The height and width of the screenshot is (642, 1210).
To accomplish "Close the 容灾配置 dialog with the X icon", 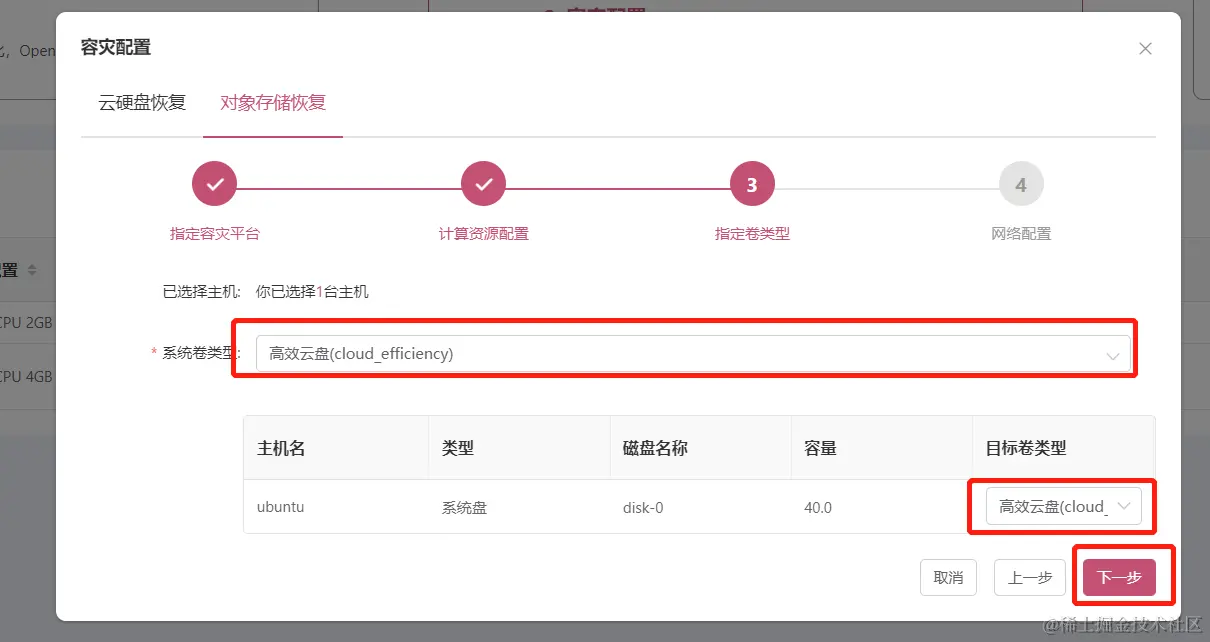I will point(1145,49).
